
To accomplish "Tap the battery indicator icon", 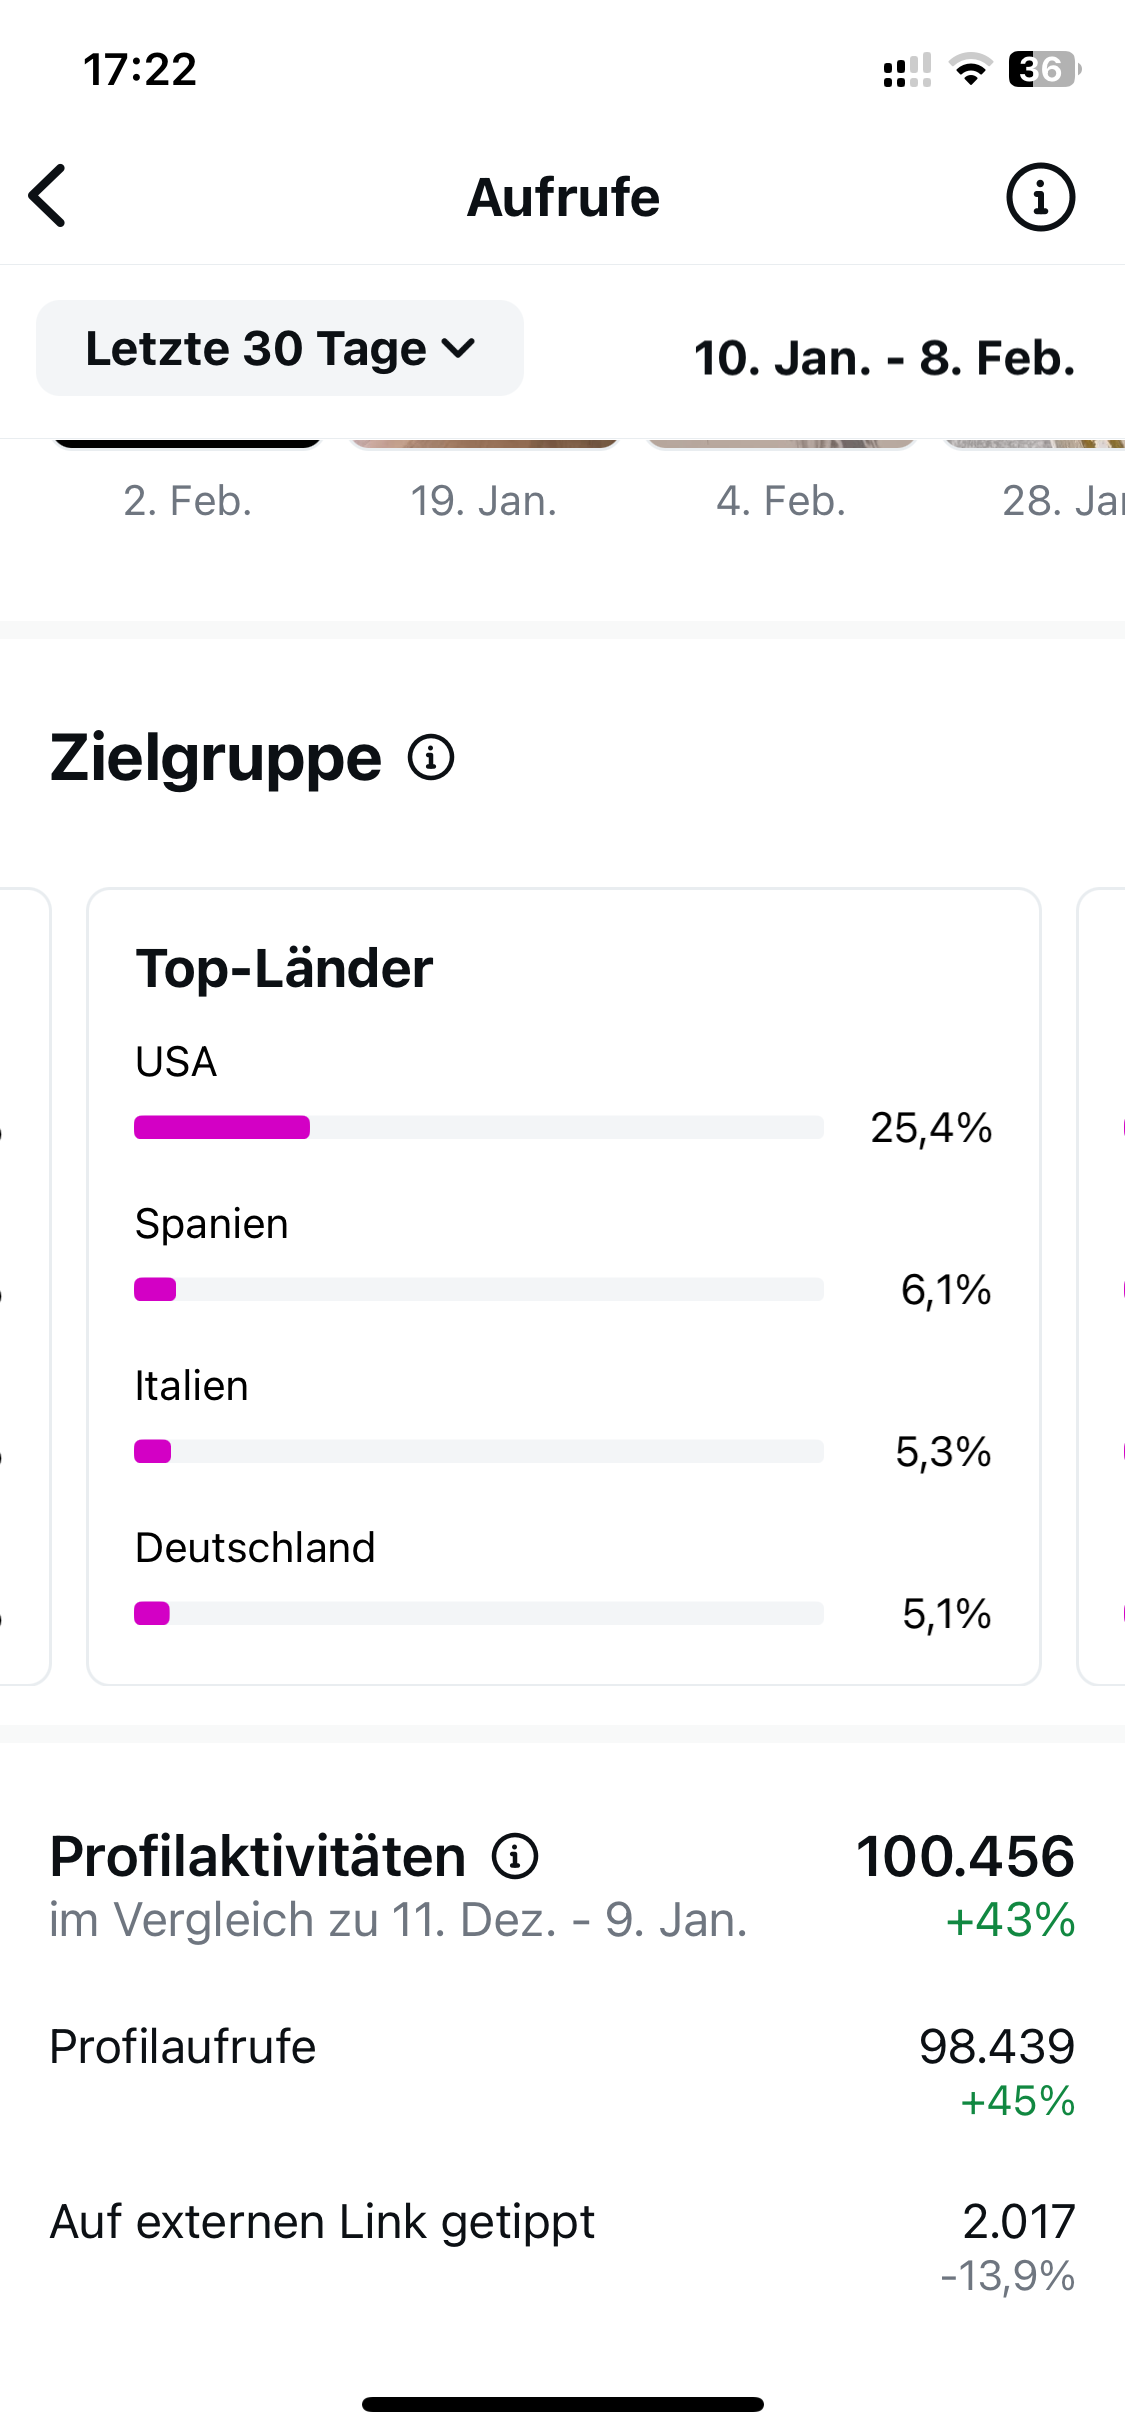I will pos(1044,70).
